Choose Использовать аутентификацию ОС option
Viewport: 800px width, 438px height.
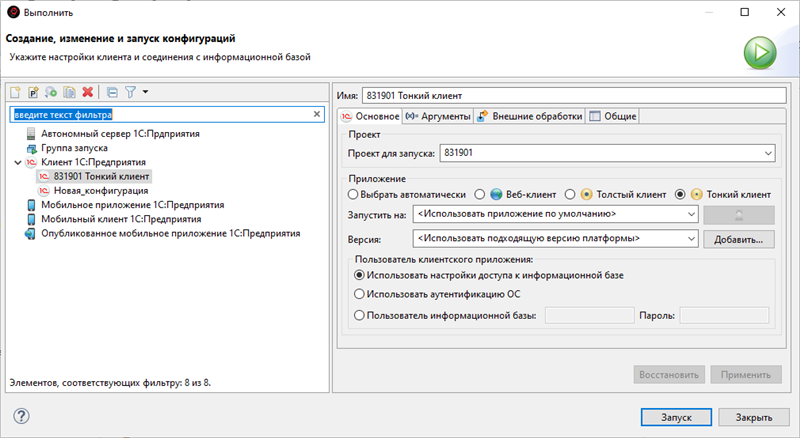pyautogui.click(x=359, y=294)
